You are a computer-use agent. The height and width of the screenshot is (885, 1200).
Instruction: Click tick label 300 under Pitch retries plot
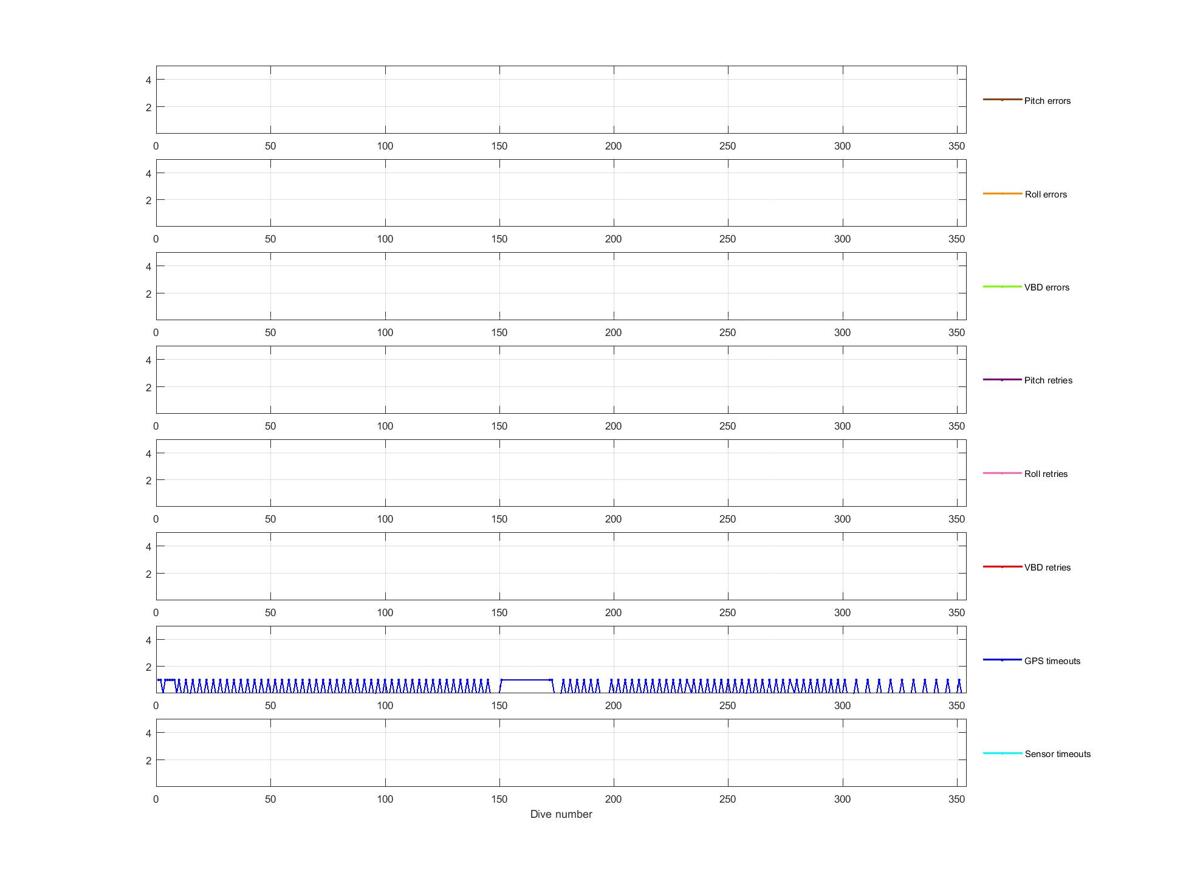click(843, 426)
